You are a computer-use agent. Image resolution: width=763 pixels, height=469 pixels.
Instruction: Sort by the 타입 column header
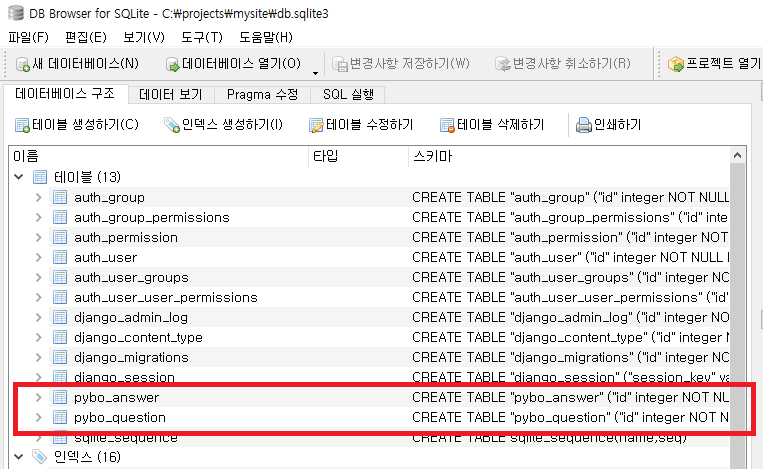358,156
